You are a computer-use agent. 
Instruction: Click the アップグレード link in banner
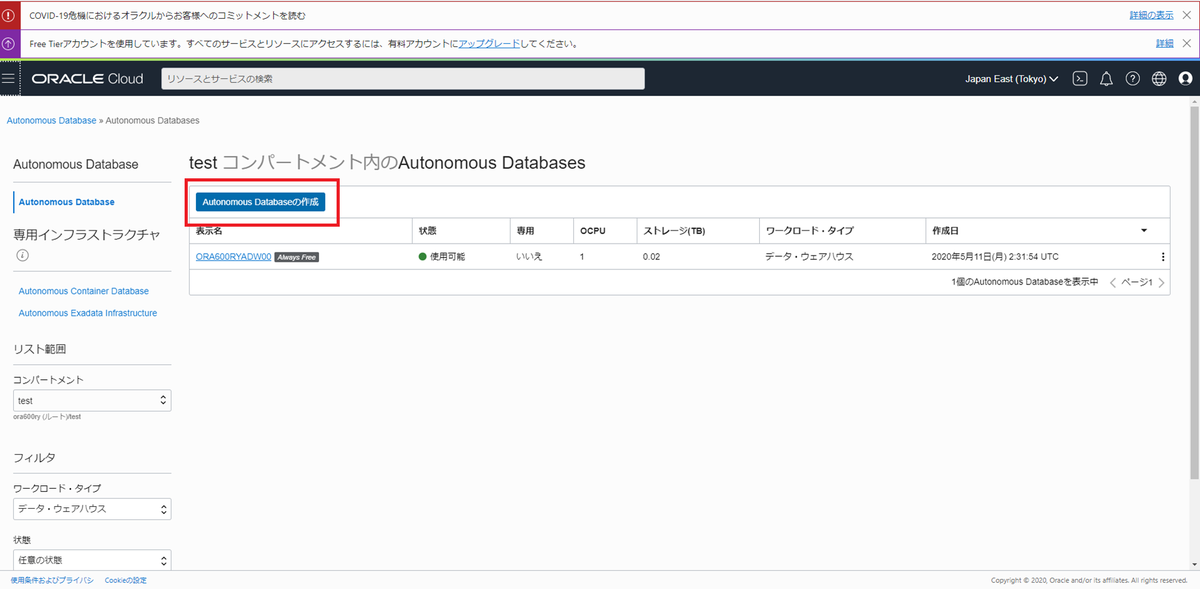click(489, 44)
